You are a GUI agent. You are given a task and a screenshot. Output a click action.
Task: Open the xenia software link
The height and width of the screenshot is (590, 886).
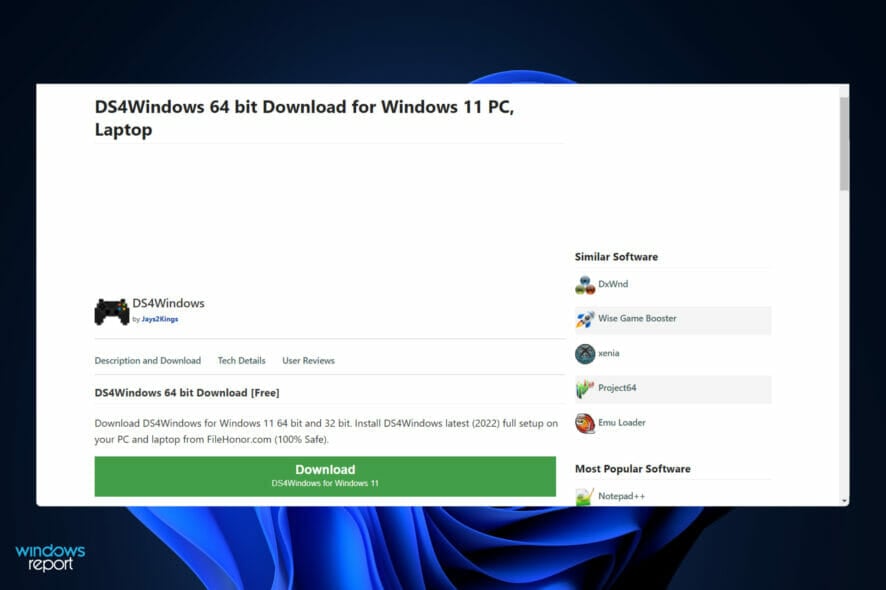610,353
